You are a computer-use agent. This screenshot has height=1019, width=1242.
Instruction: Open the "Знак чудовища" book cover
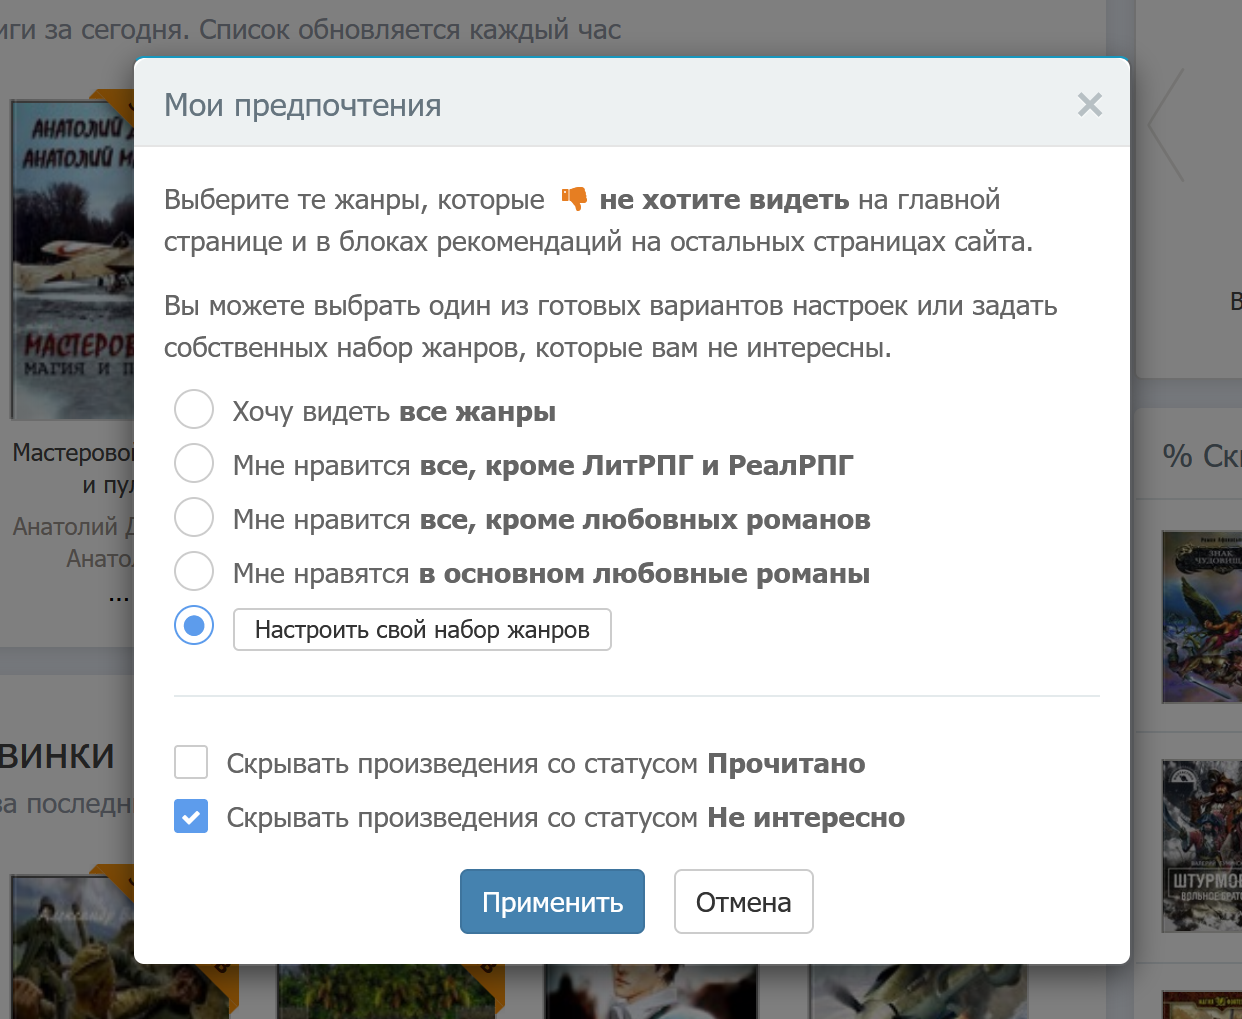pos(1201,616)
